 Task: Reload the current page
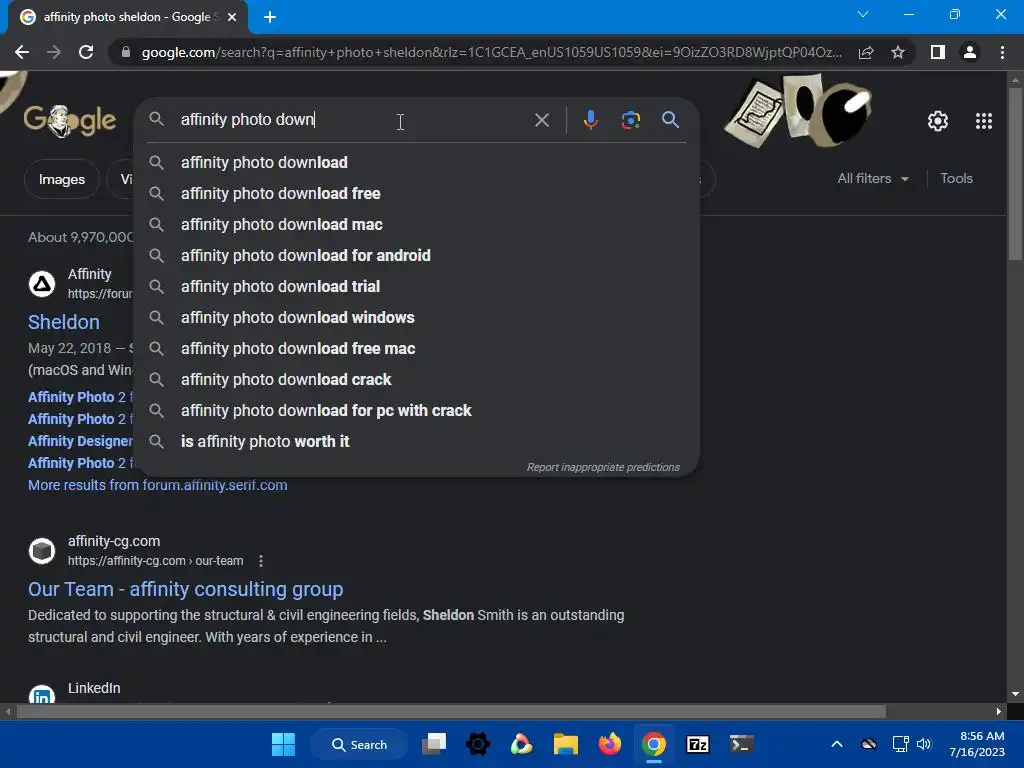pos(86,52)
